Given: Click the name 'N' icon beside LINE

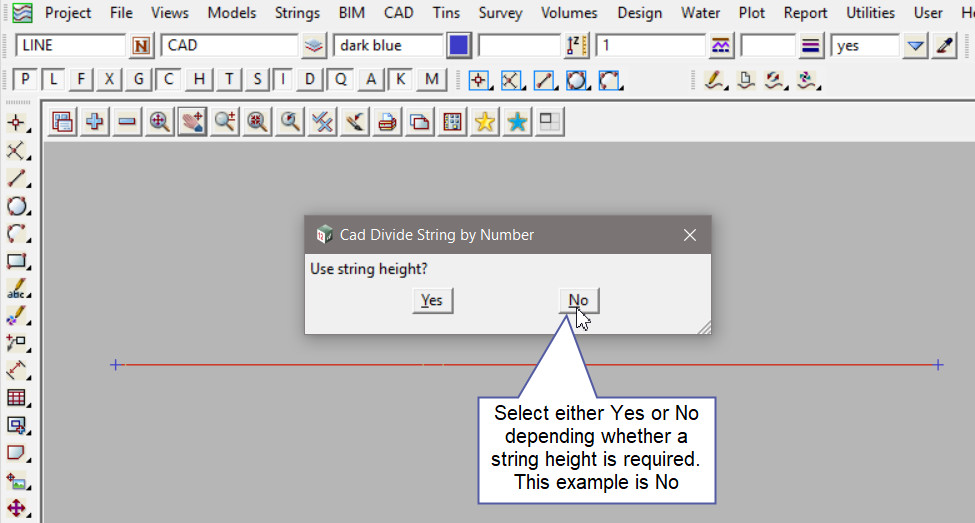Looking at the screenshot, I should (x=141, y=46).
